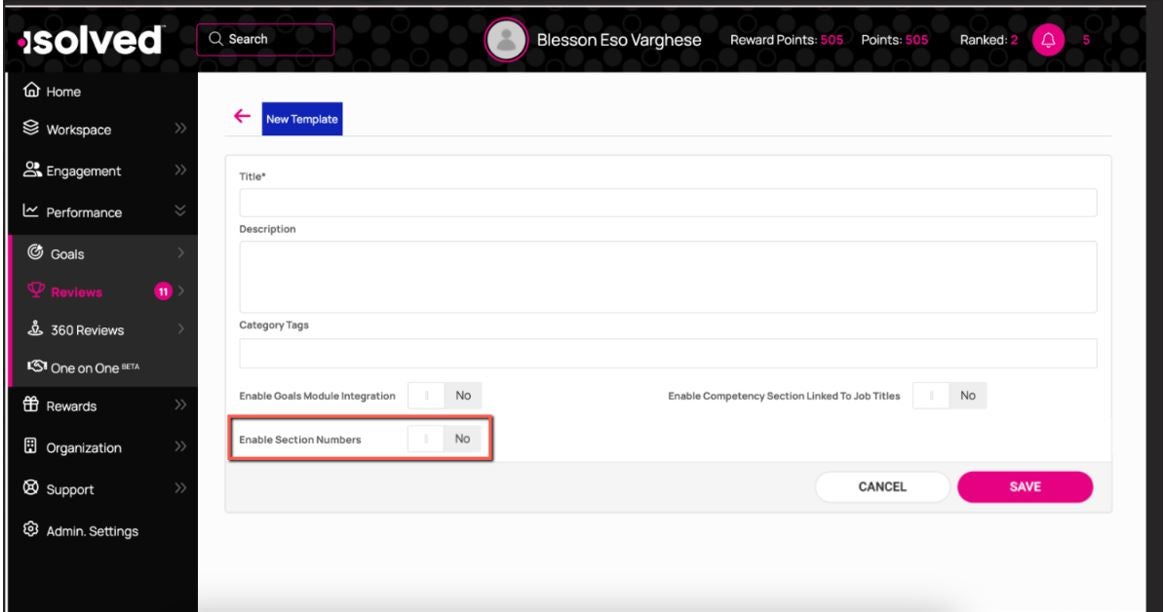
Task: Open notifications bell icon
Action: (x=1048, y=40)
